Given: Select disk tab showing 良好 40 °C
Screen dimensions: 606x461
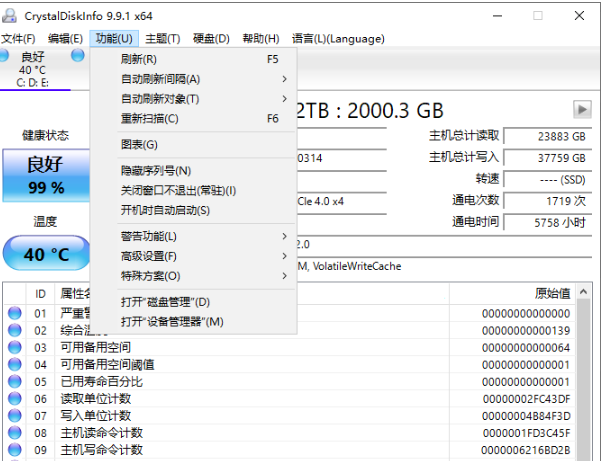Looking at the screenshot, I should 35,69.
